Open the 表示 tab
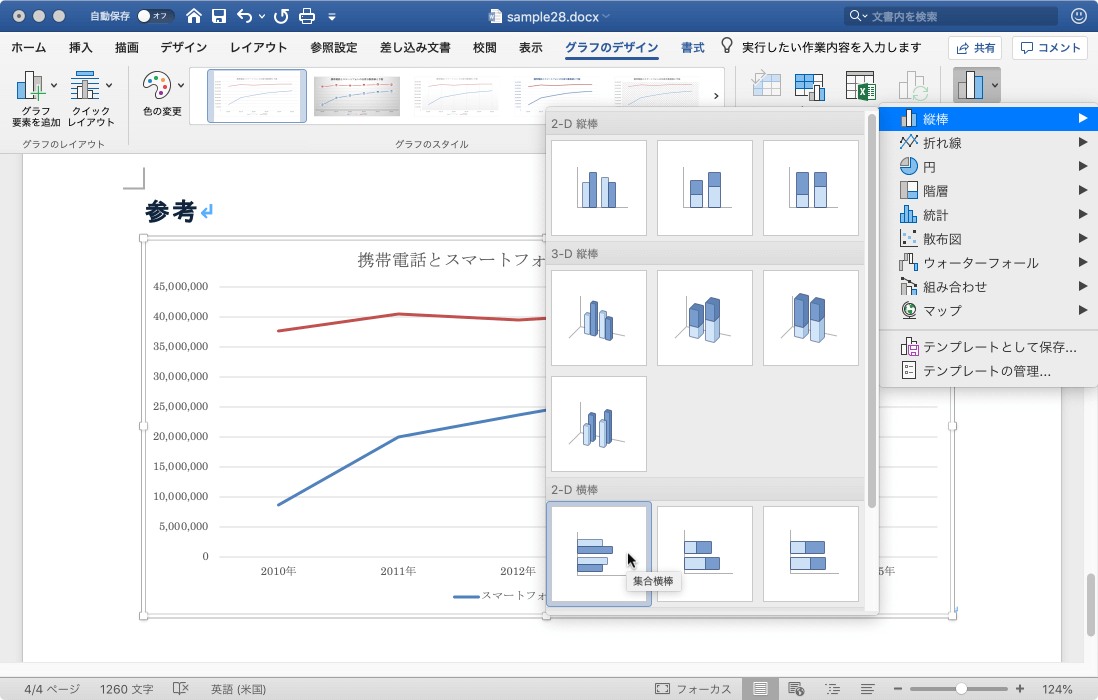Image resolution: width=1098 pixels, height=700 pixels. click(x=531, y=48)
